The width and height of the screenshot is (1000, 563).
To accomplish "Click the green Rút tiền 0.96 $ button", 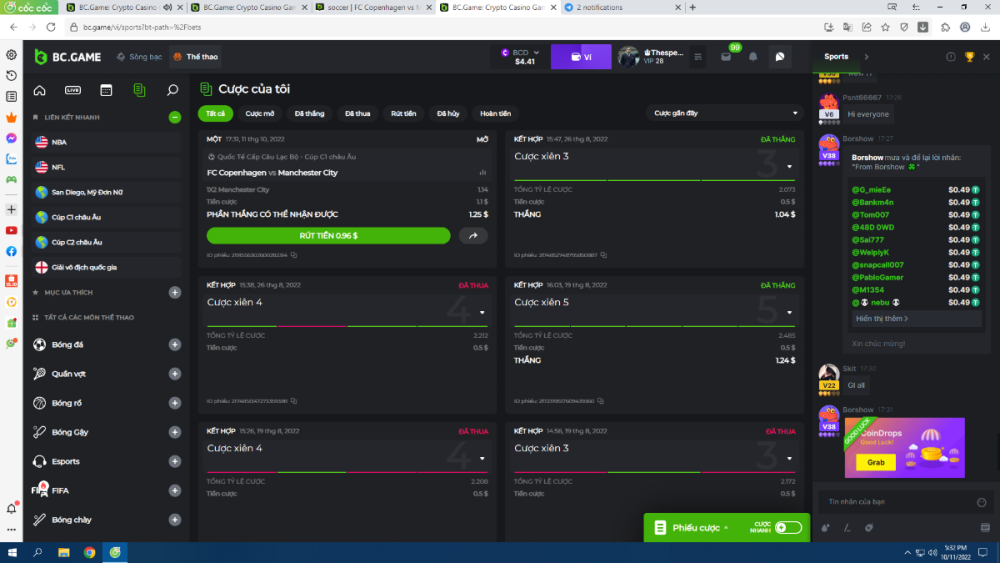I will point(328,236).
